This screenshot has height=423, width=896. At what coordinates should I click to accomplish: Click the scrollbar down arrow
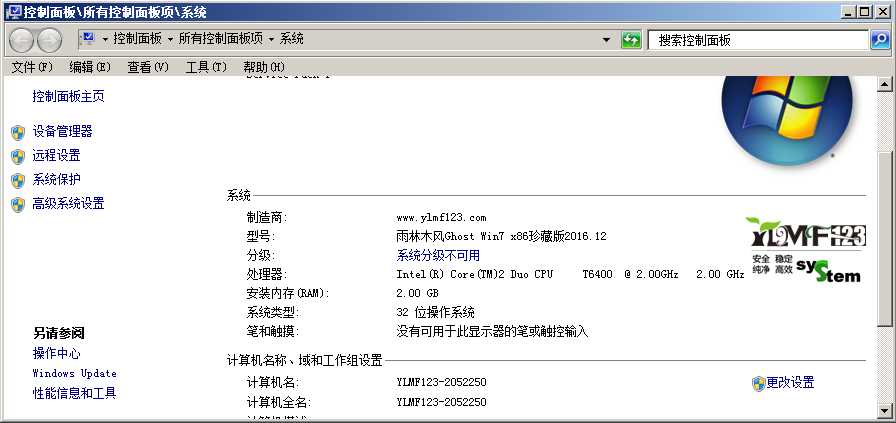click(x=885, y=410)
